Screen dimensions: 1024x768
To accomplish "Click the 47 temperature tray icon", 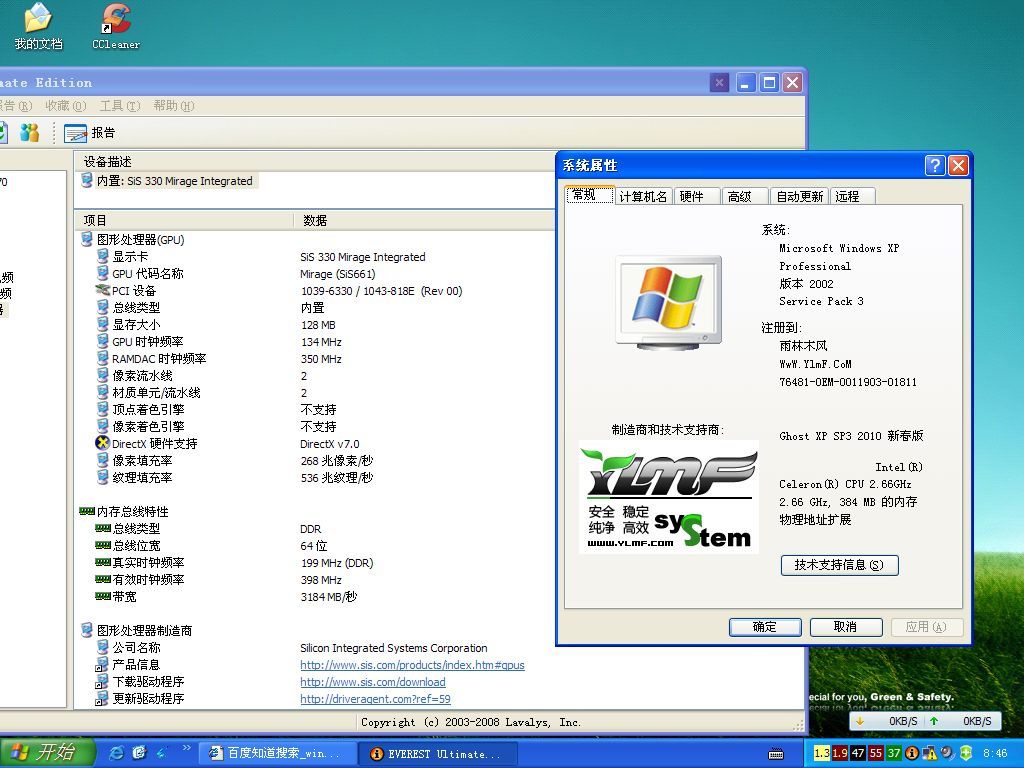I will tap(857, 753).
